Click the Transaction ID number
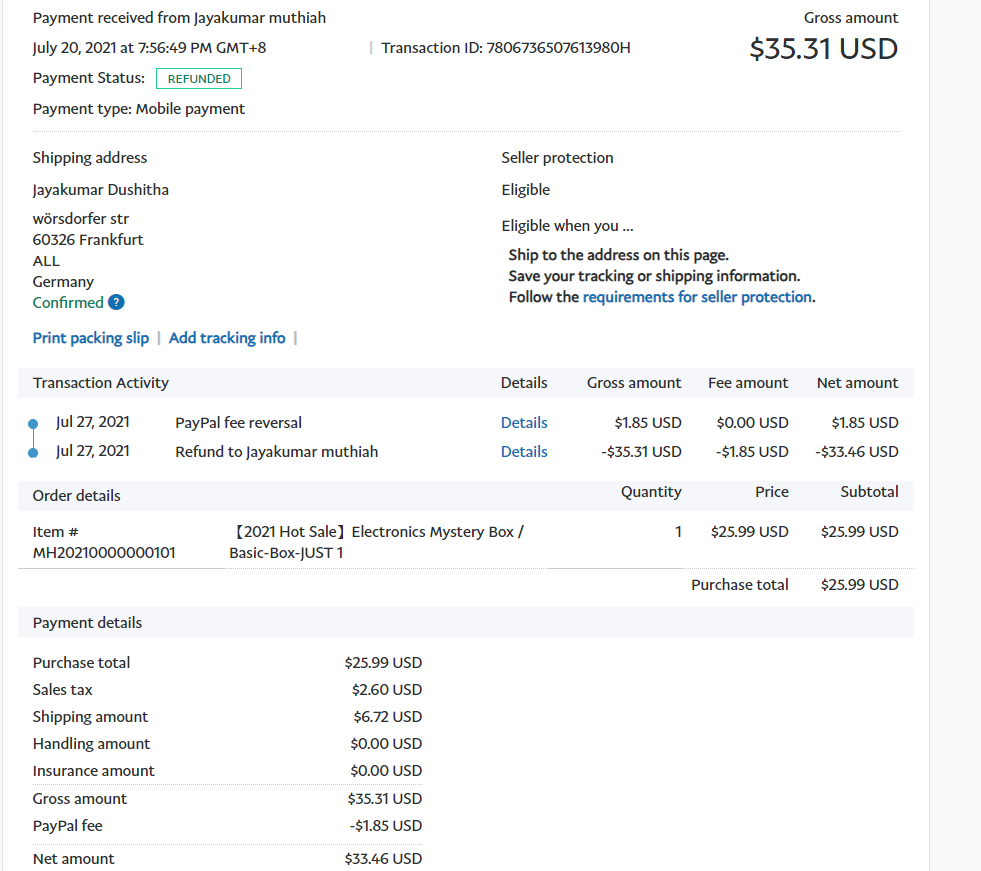The height and width of the screenshot is (871, 981). coord(558,48)
